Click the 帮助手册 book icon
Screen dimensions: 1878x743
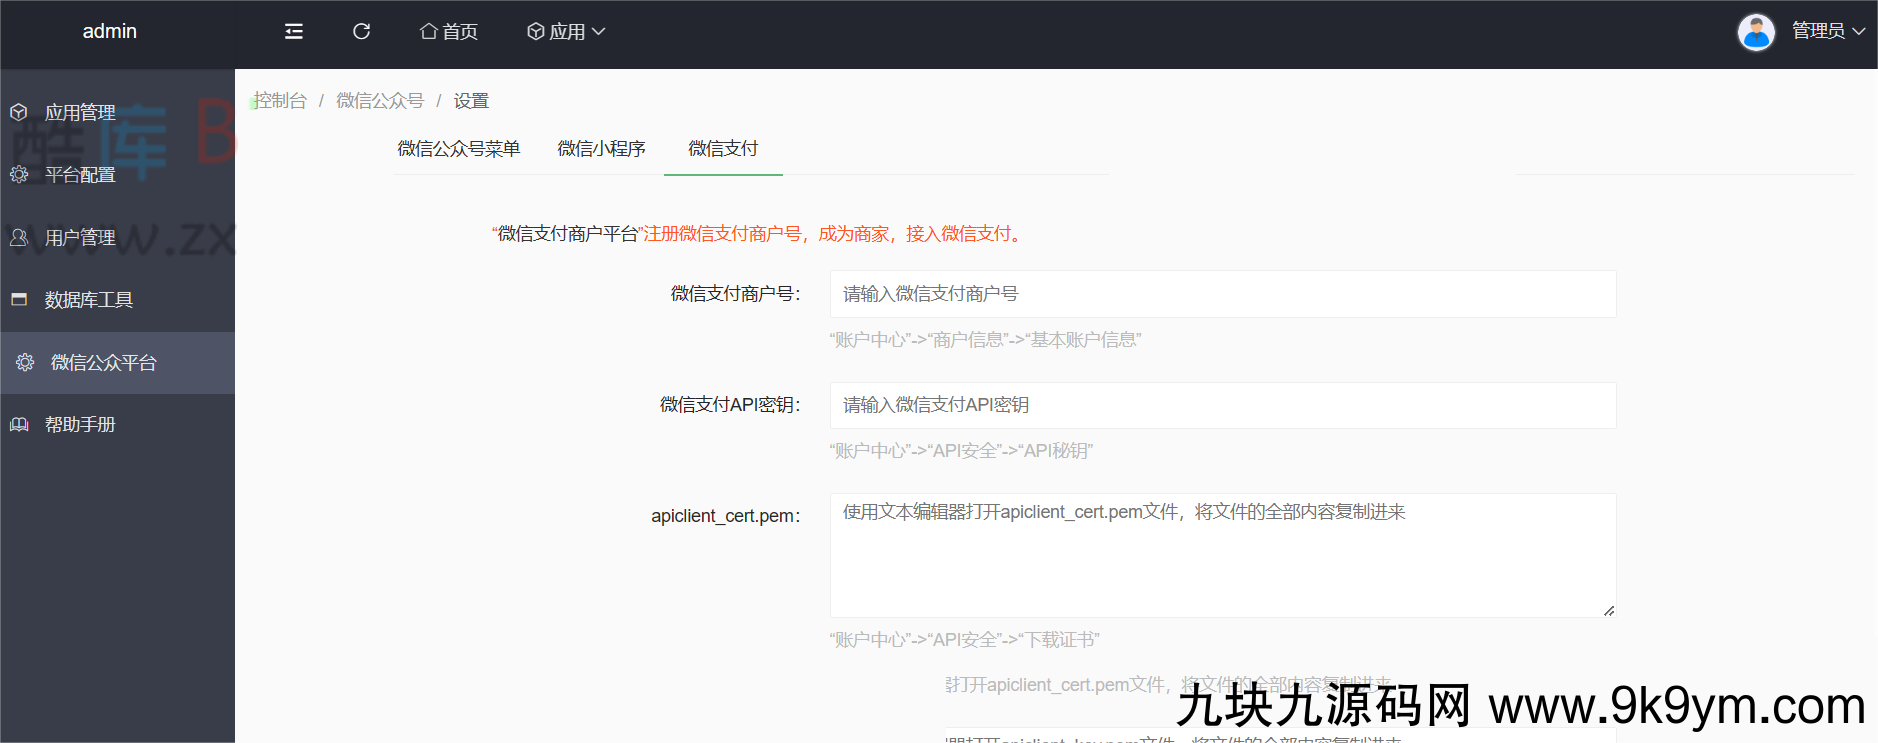point(18,424)
